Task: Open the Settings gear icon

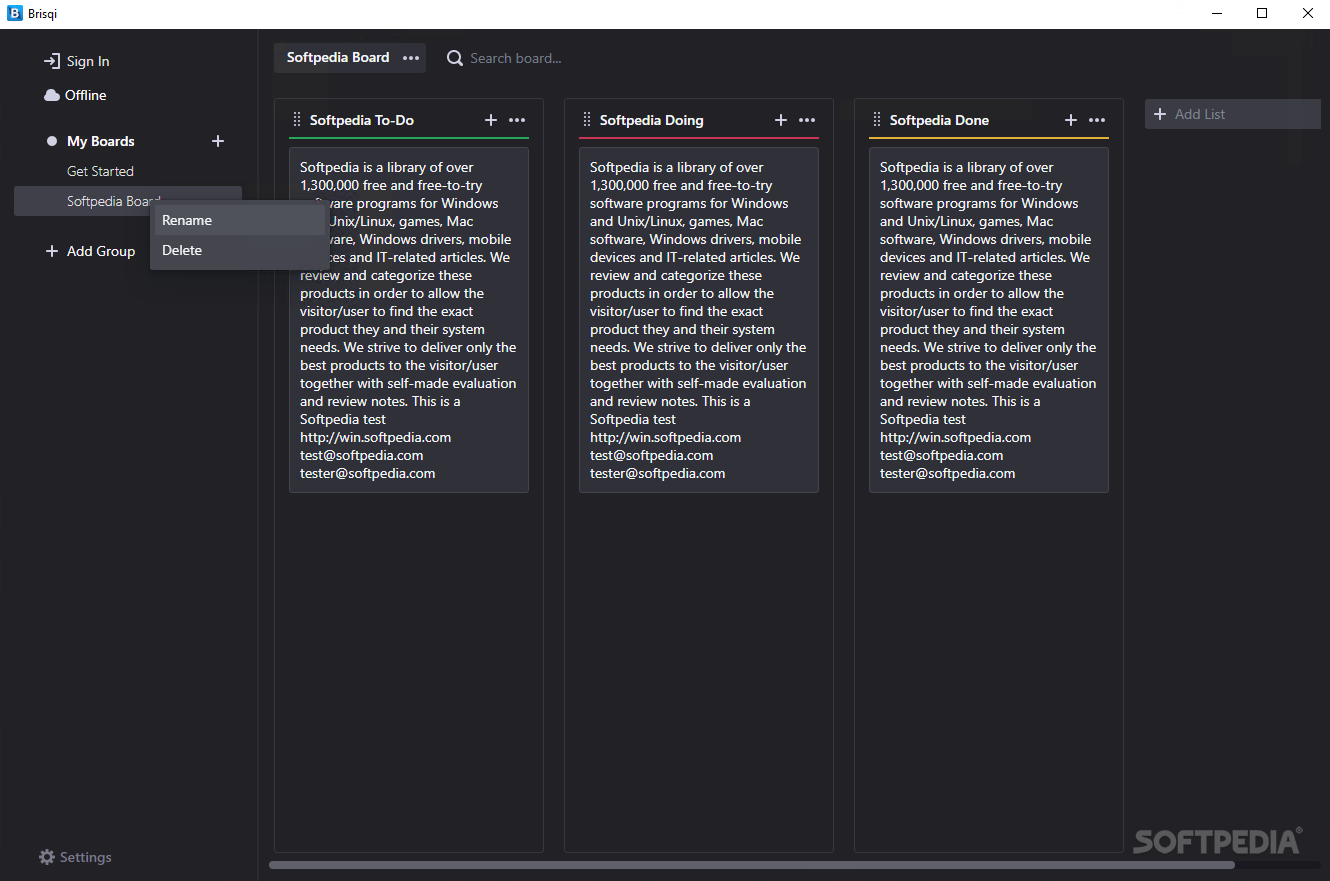Action: (47, 857)
